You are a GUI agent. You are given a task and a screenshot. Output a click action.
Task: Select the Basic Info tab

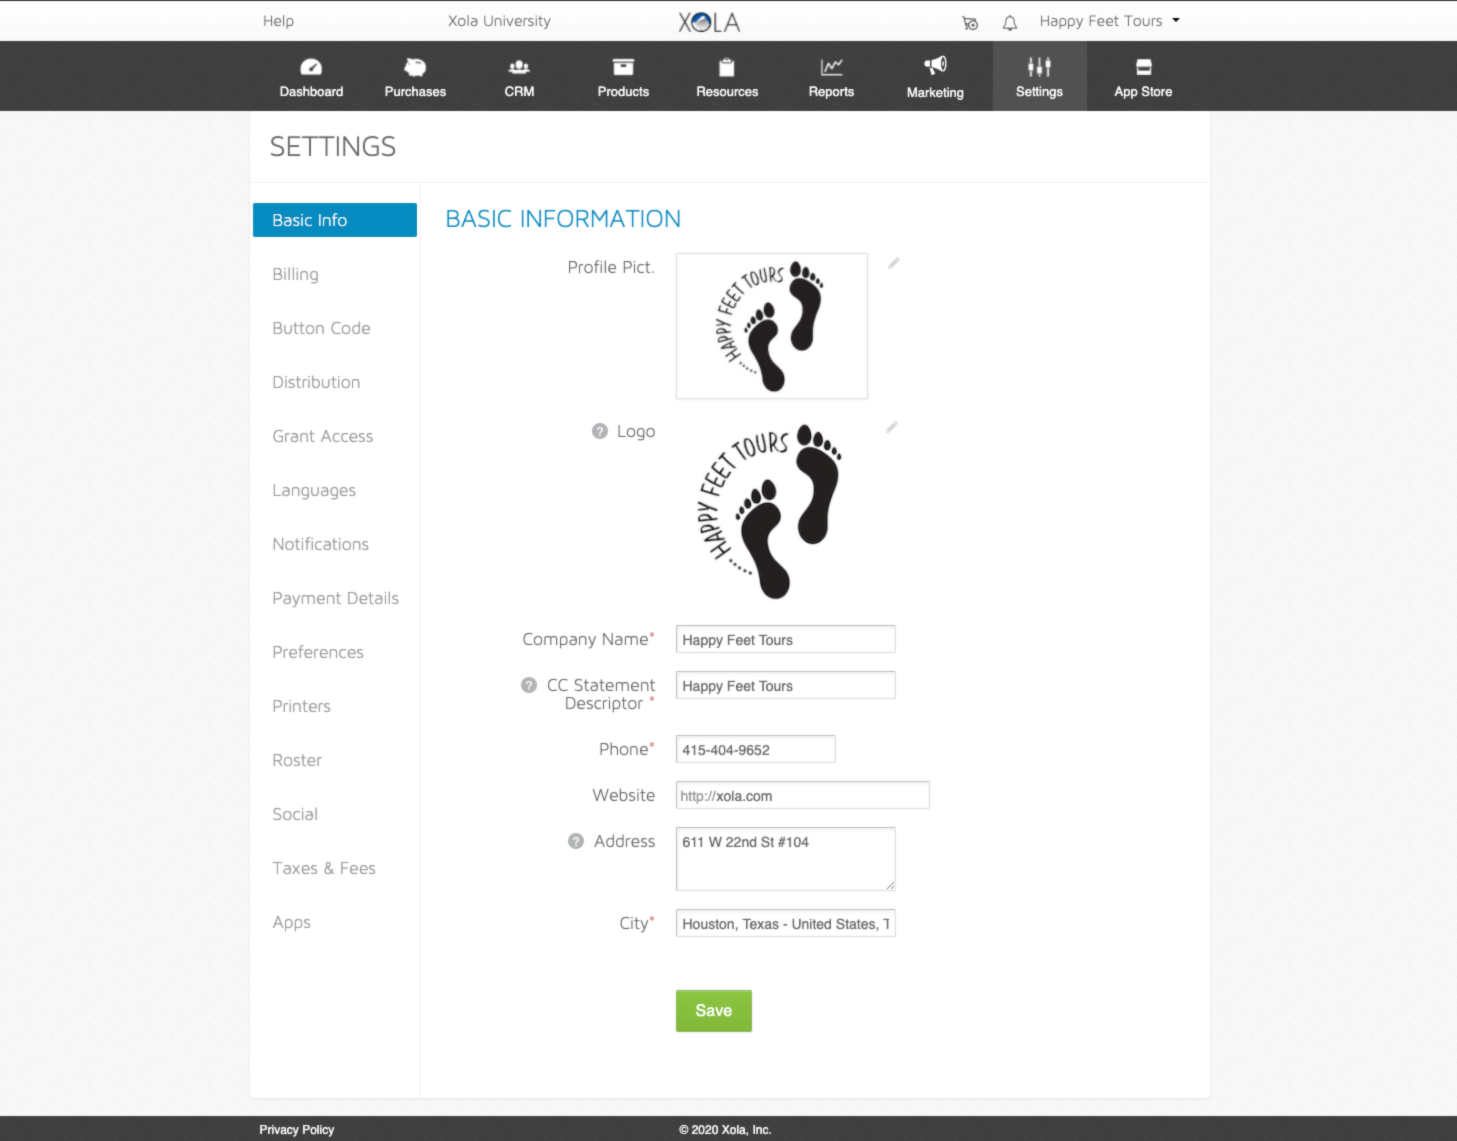335,220
